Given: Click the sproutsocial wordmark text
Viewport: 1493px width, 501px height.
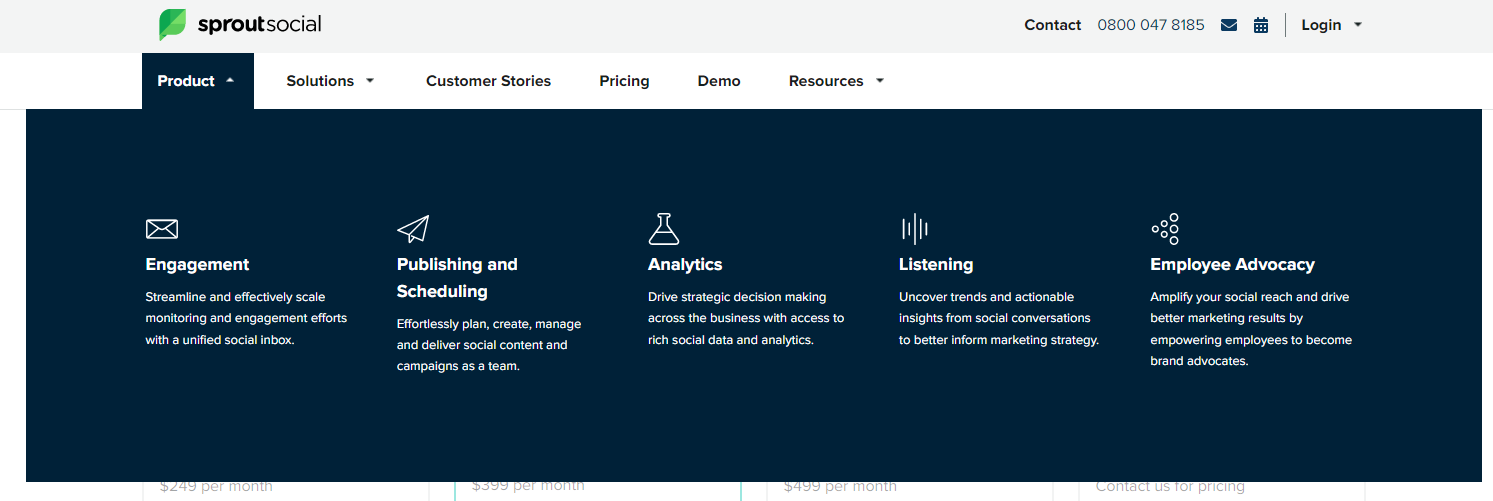Looking at the screenshot, I should [260, 25].
